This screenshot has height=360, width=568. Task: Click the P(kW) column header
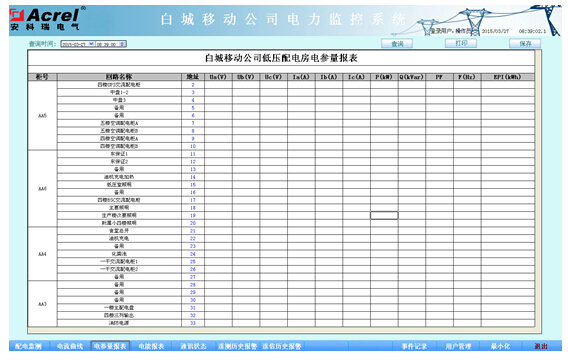(384, 77)
